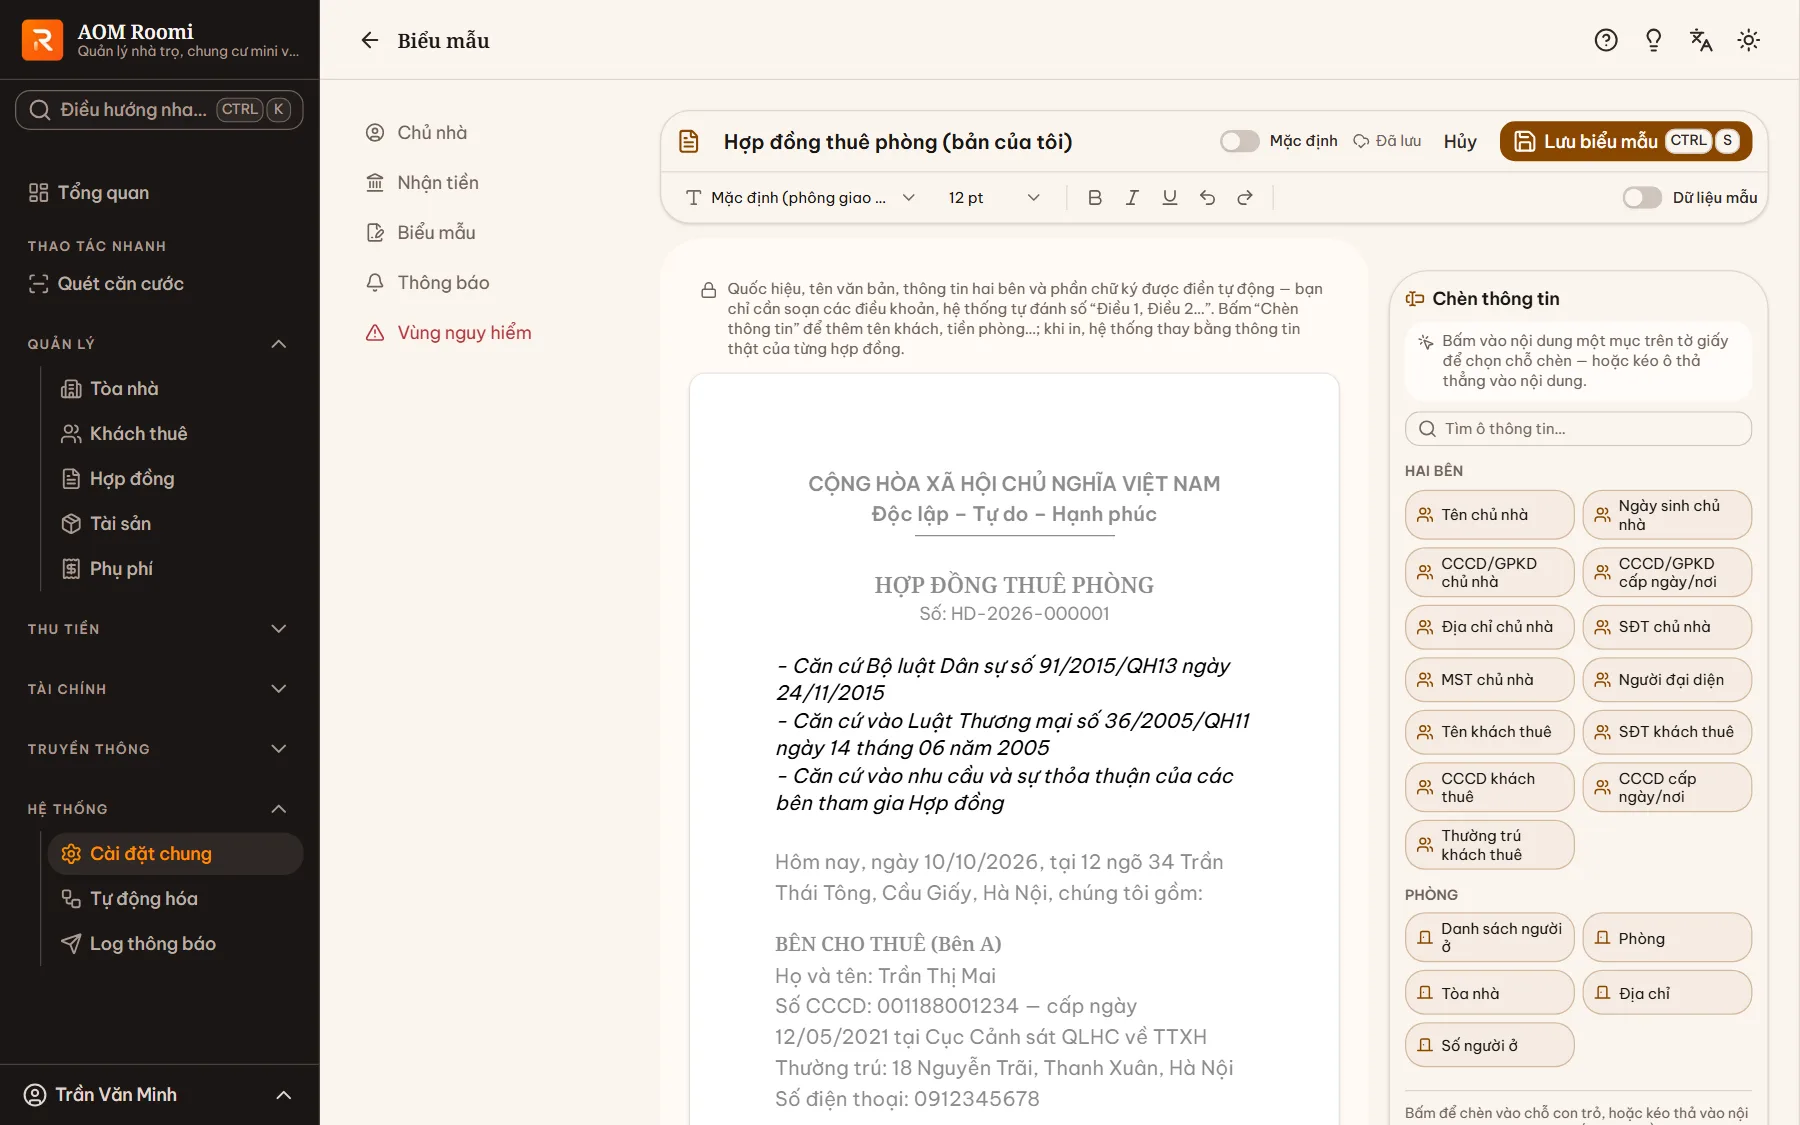The height and width of the screenshot is (1125, 1800).
Task: Open the Vùng nguy hiểm tab
Action: (x=464, y=333)
